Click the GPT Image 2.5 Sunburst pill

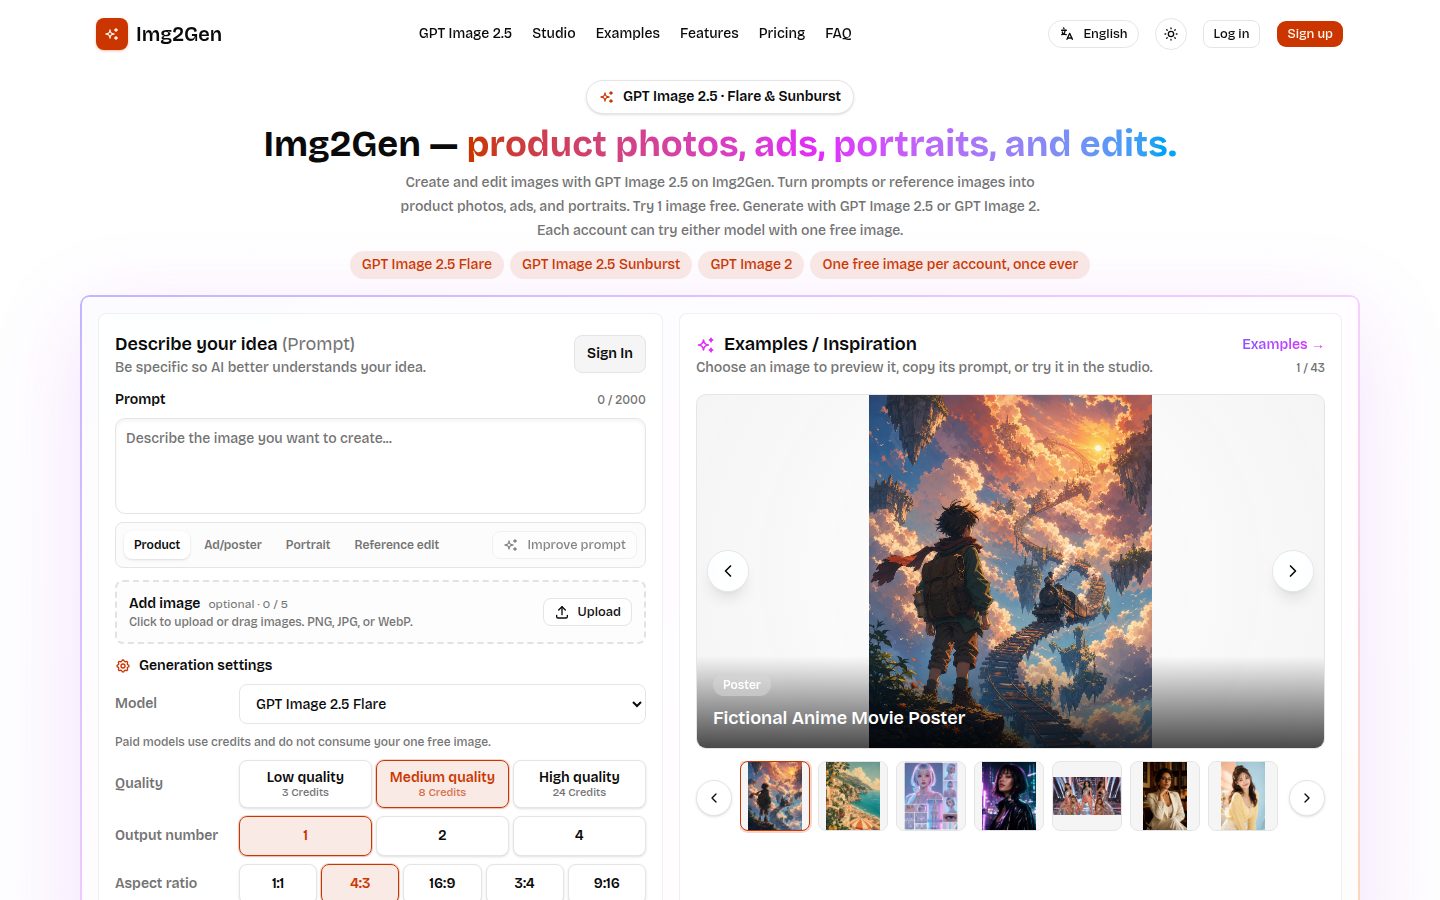pos(601,265)
